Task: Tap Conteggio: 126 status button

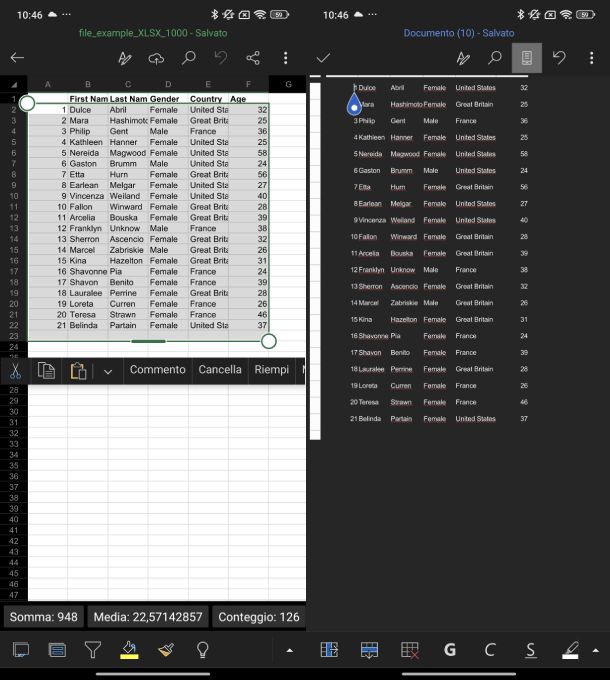Action: click(x=258, y=617)
